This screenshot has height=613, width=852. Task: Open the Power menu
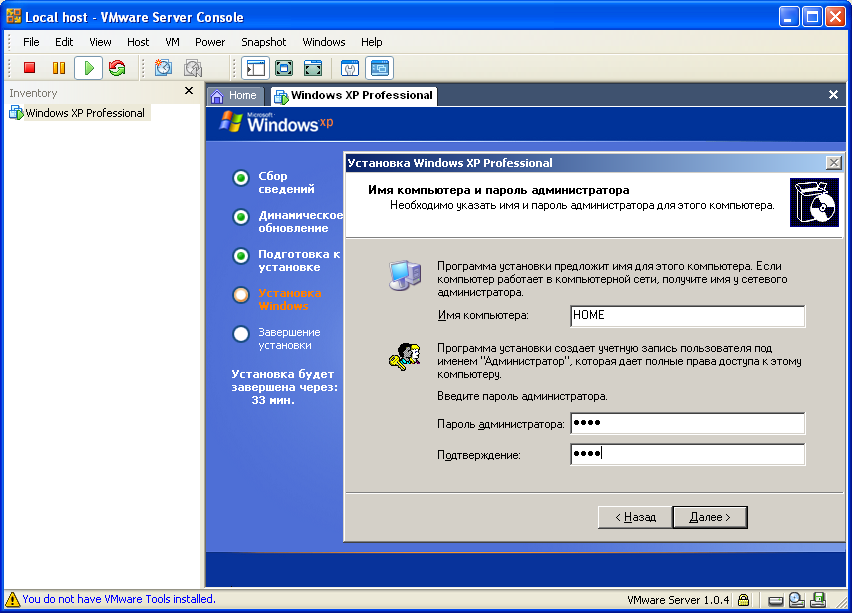pyautogui.click(x=210, y=42)
